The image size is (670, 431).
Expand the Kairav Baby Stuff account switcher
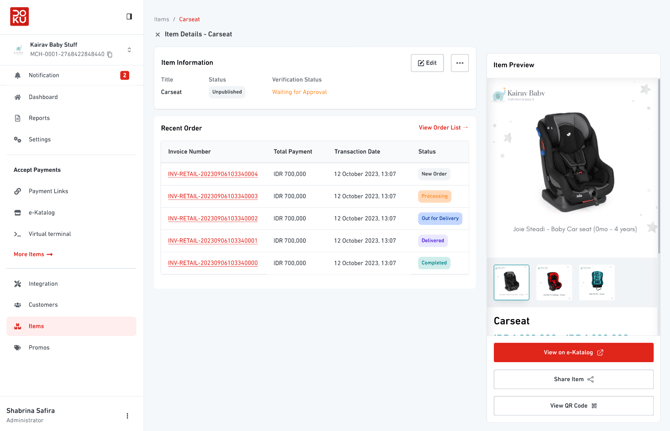[x=129, y=50]
